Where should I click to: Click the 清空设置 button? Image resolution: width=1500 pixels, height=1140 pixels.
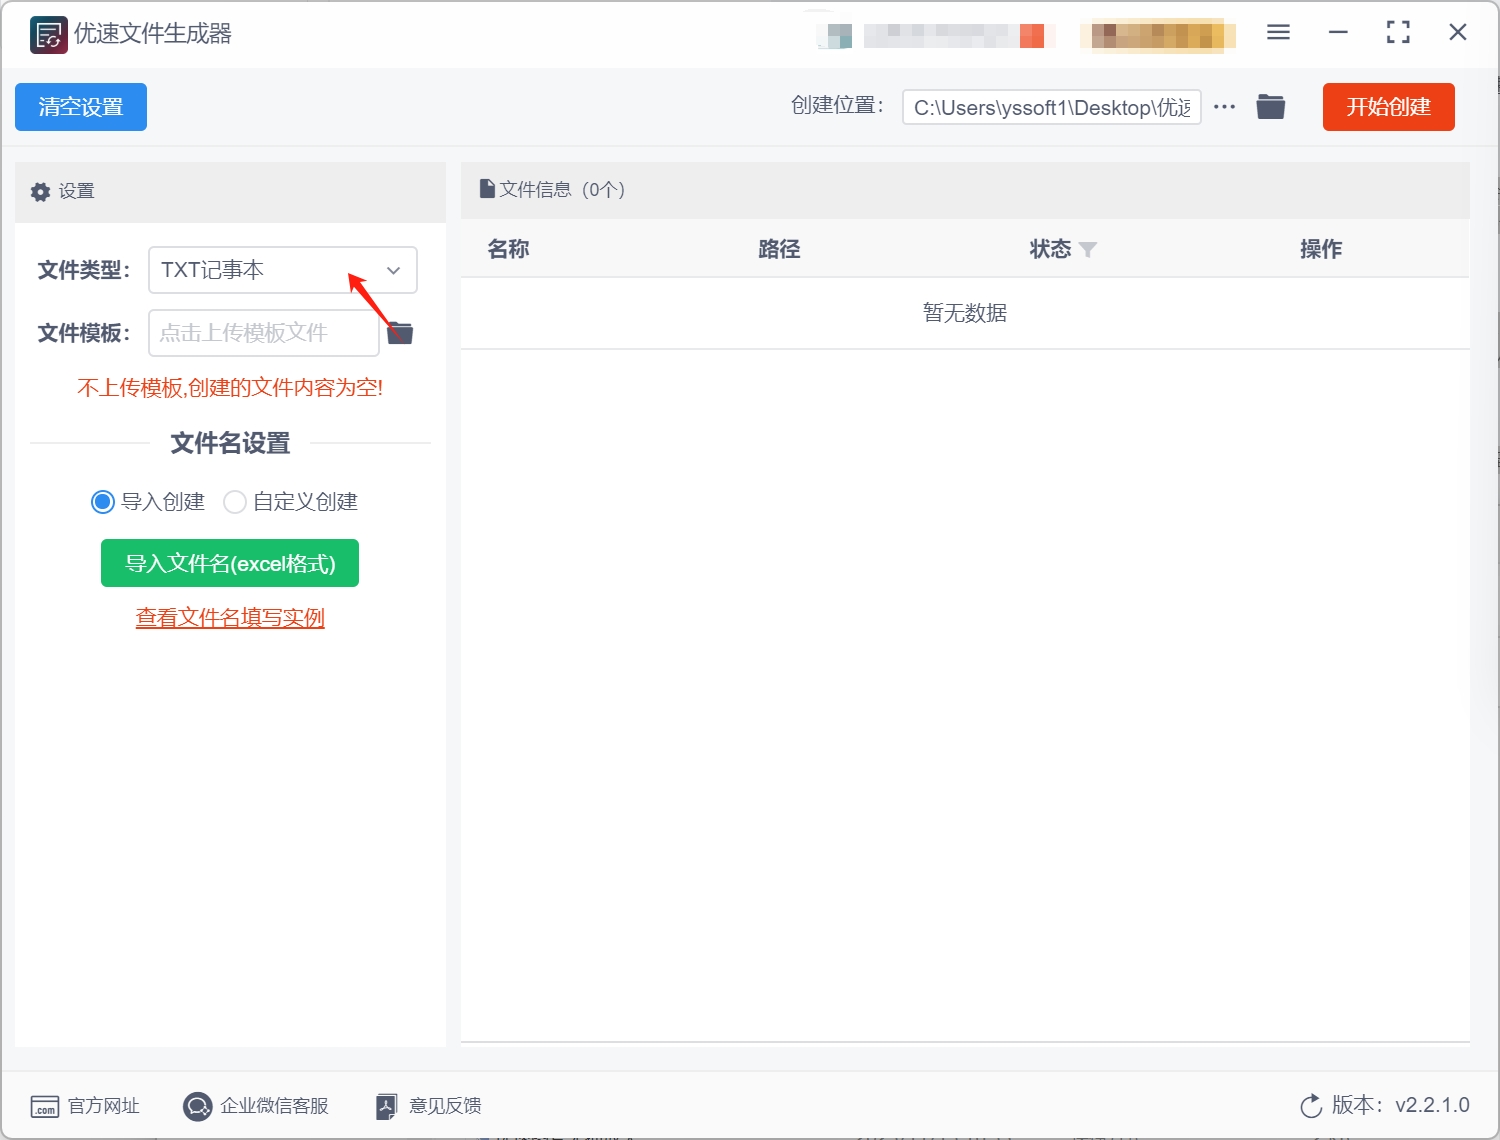(x=81, y=107)
